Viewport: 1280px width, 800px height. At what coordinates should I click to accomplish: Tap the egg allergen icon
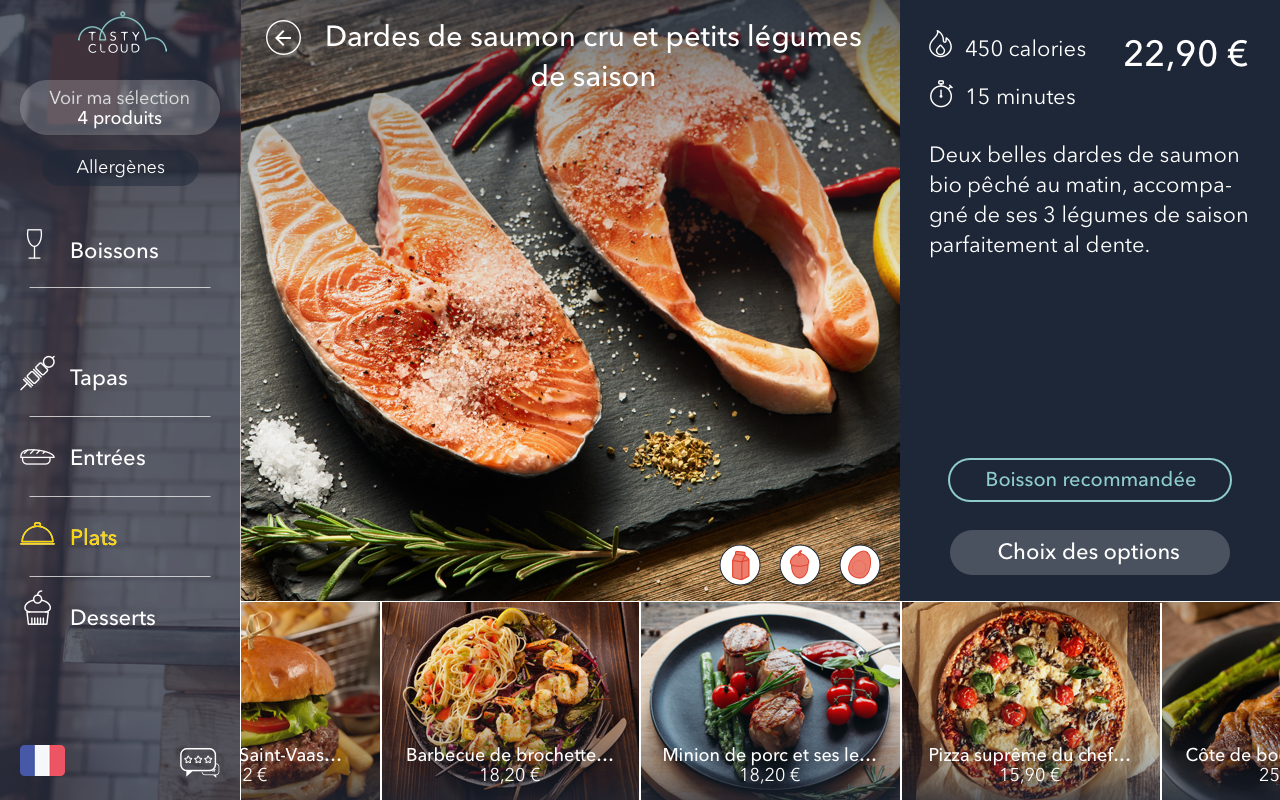click(860, 565)
